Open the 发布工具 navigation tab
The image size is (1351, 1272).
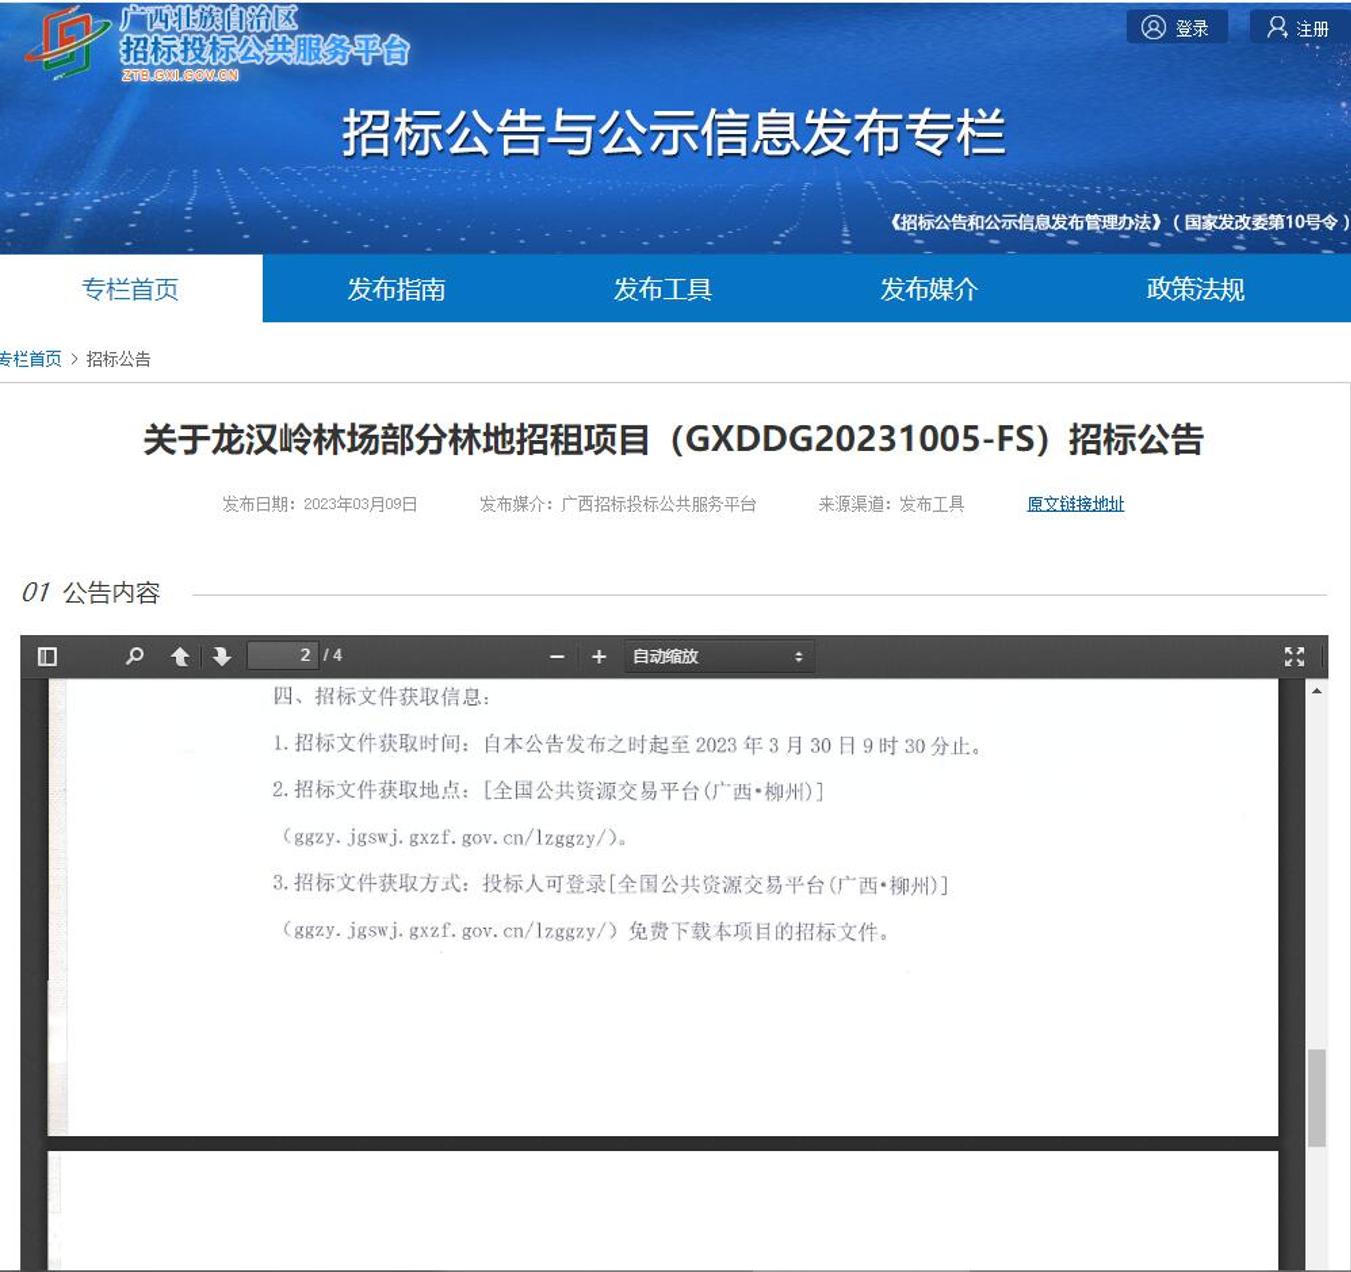(662, 289)
